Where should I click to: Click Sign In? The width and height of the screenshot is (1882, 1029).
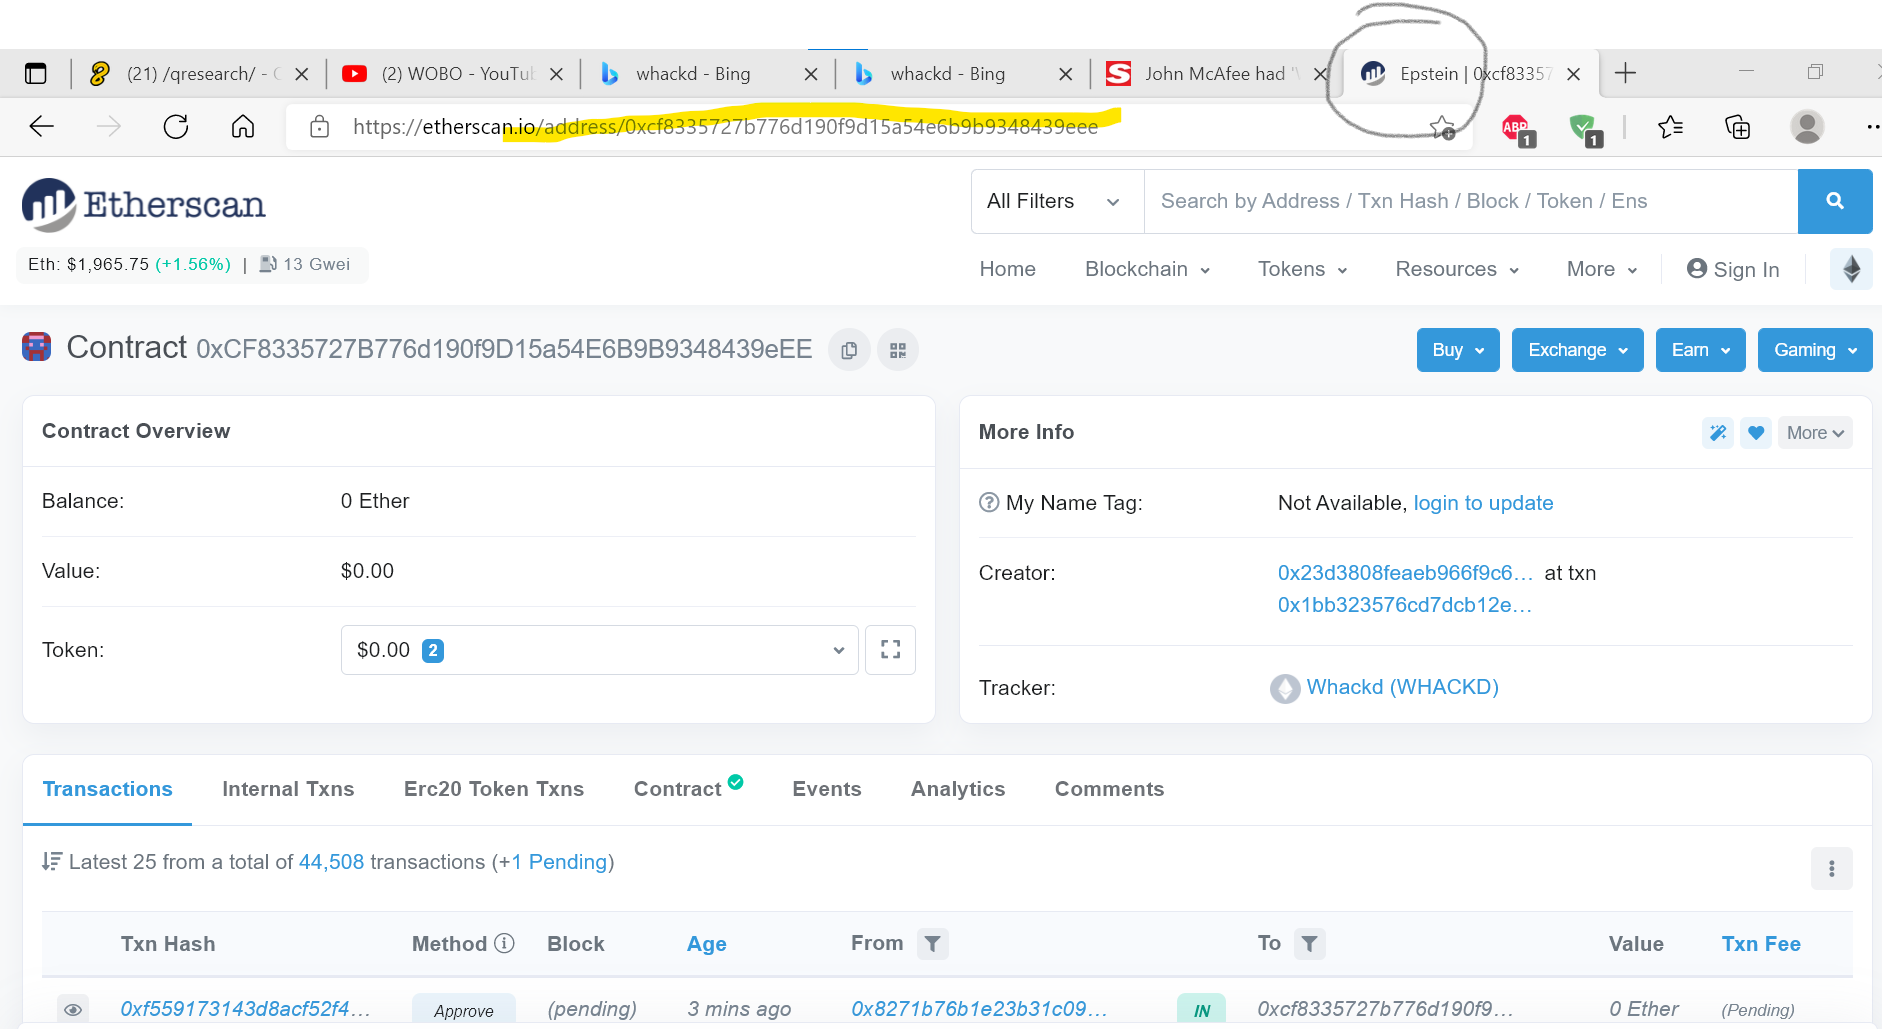[1733, 269]
